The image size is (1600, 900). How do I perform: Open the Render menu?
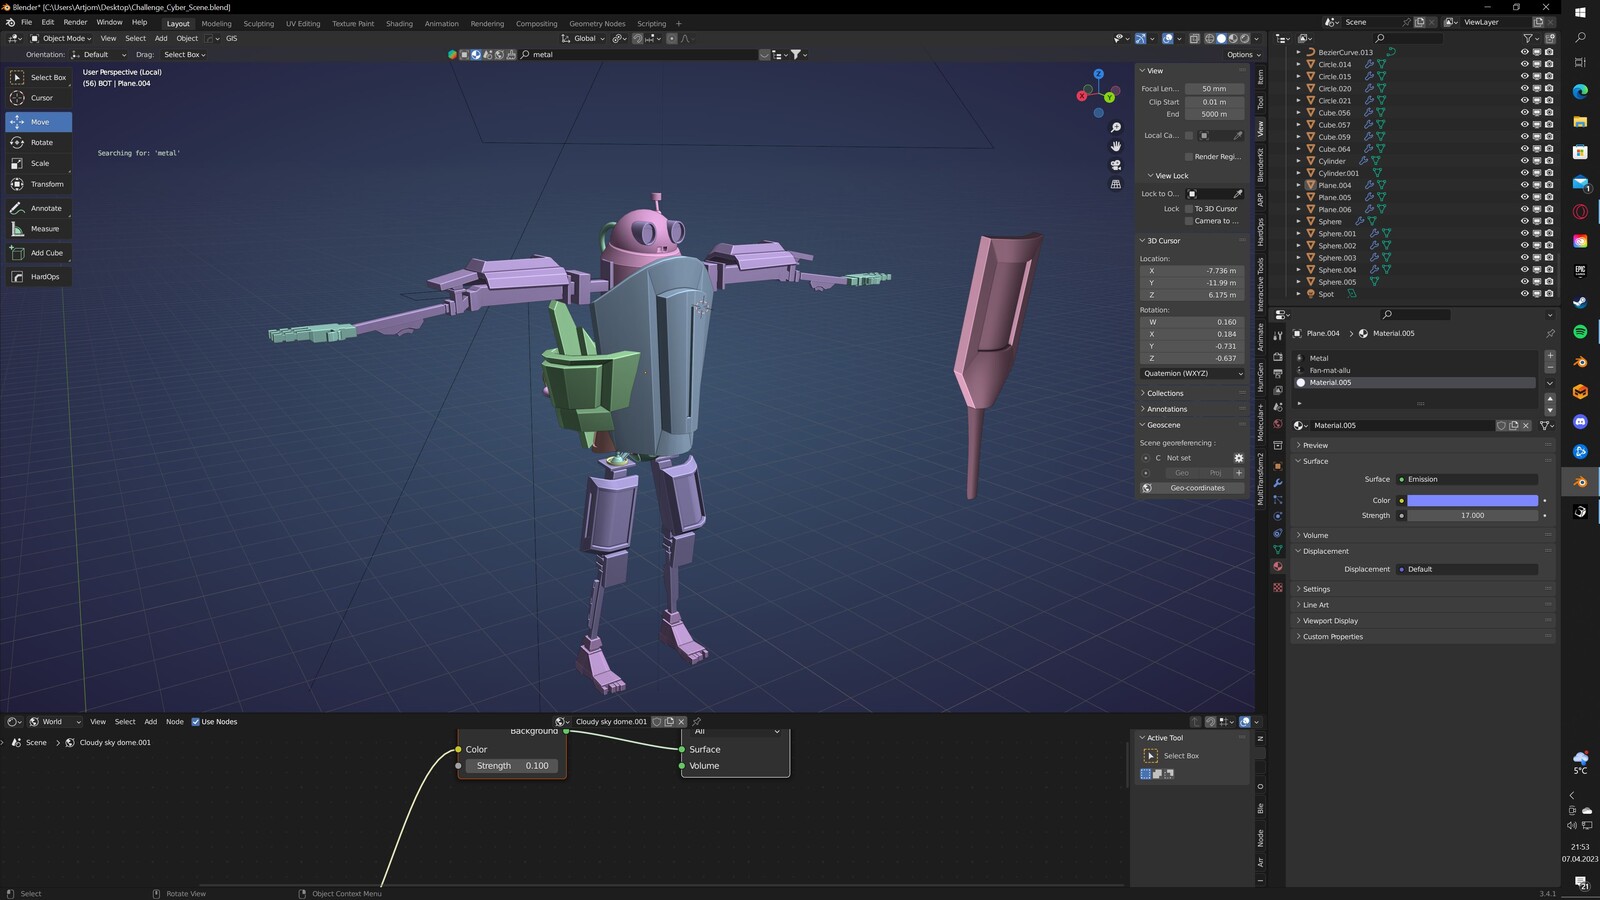pyautogui.click(x=75, y=22)
